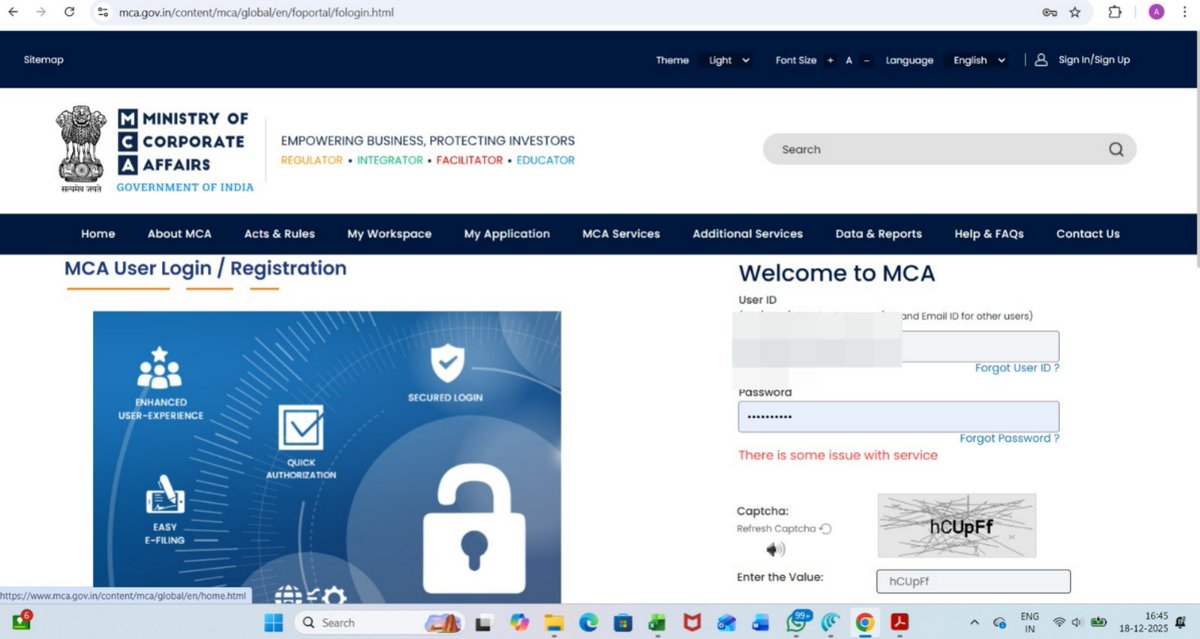This screenshot has width=1200, height=639.
Task: Open WhatsApp from the taskbar
Action: click(x=796, y=622)
